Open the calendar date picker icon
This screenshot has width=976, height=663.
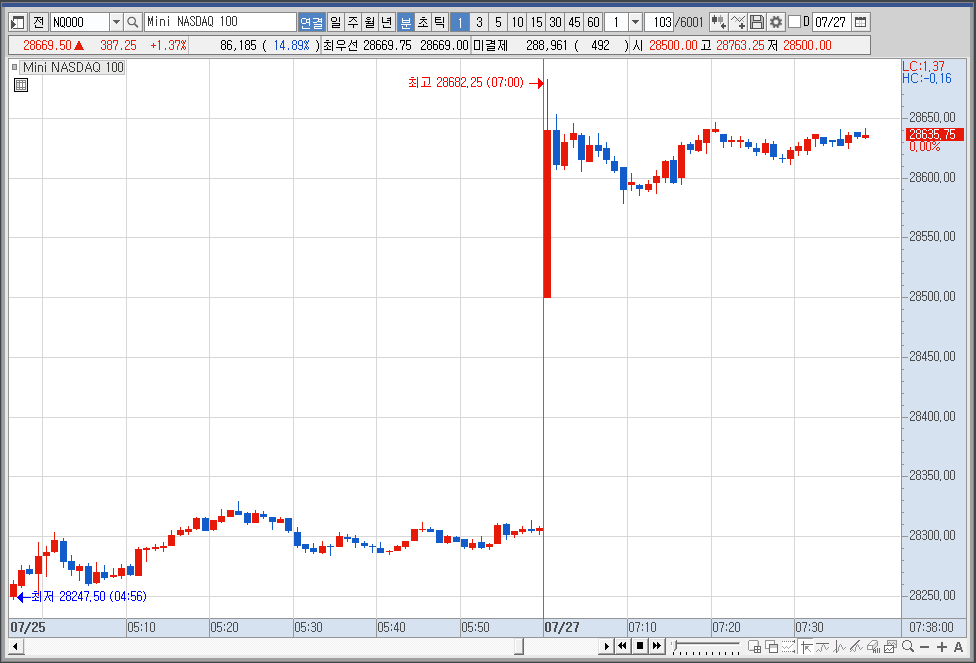click(860, 22)
